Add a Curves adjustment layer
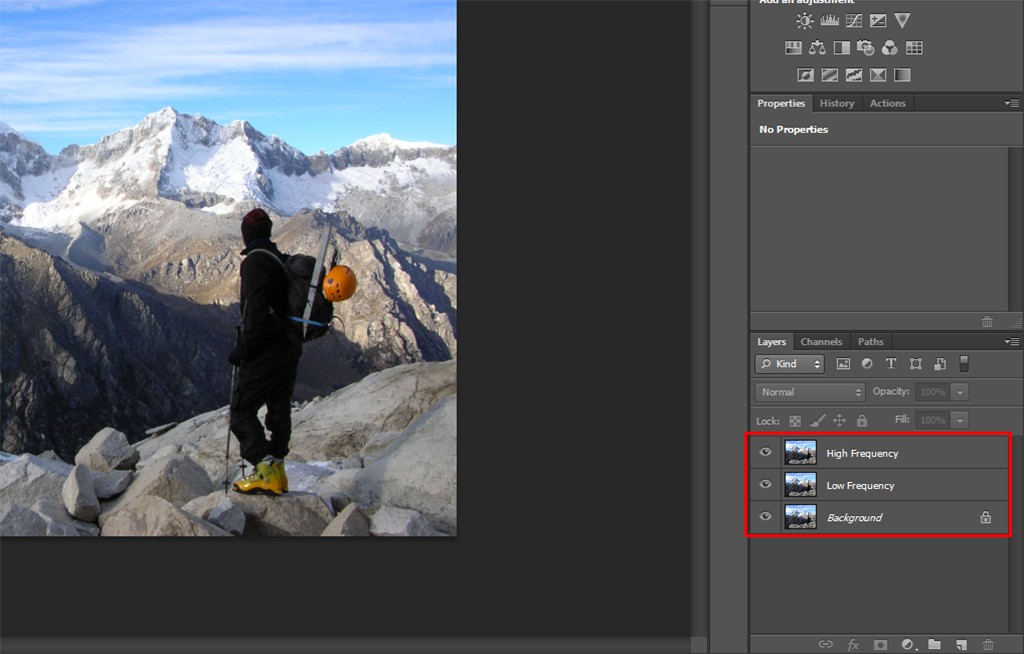This screenshot has height=654, width=1024. click(854, 21)
